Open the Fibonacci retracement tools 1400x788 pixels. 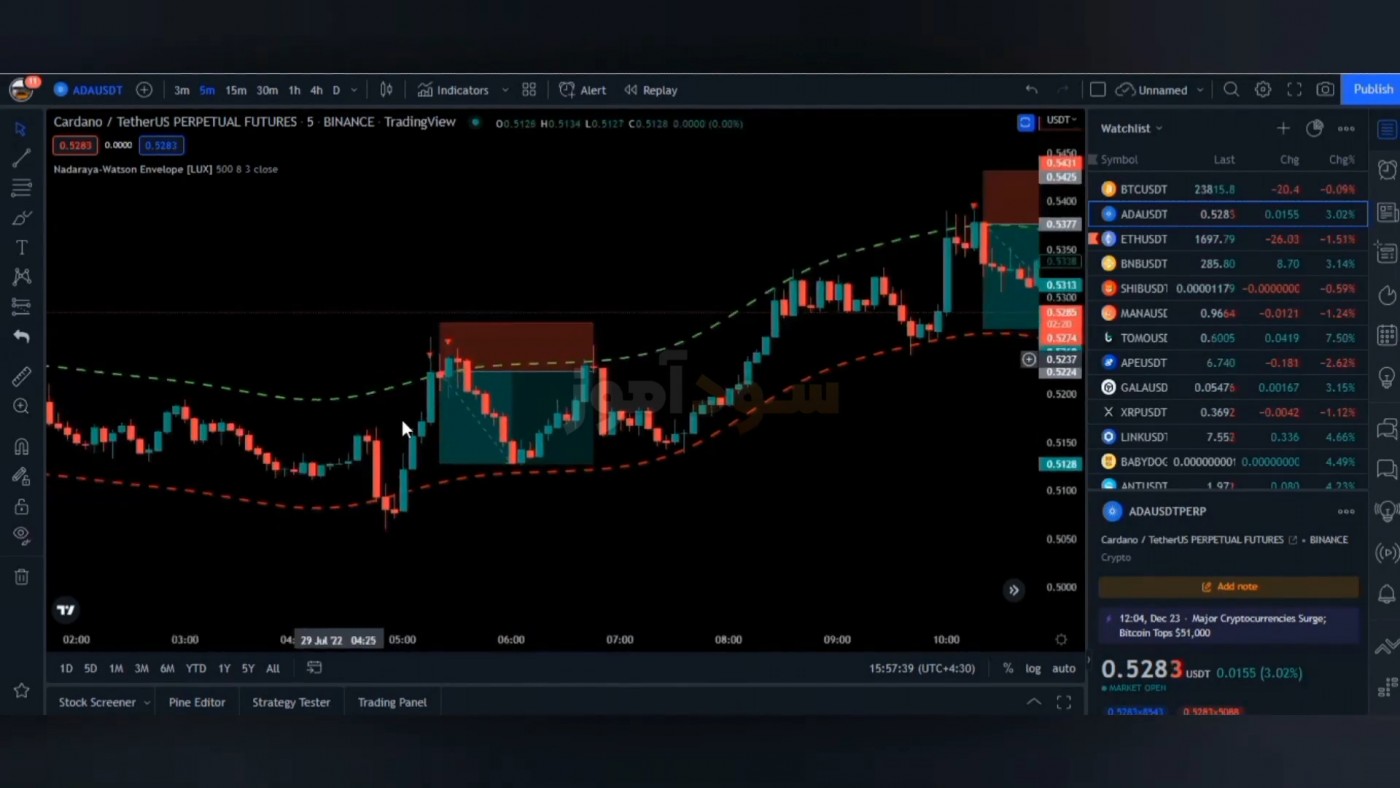(21, 188)
